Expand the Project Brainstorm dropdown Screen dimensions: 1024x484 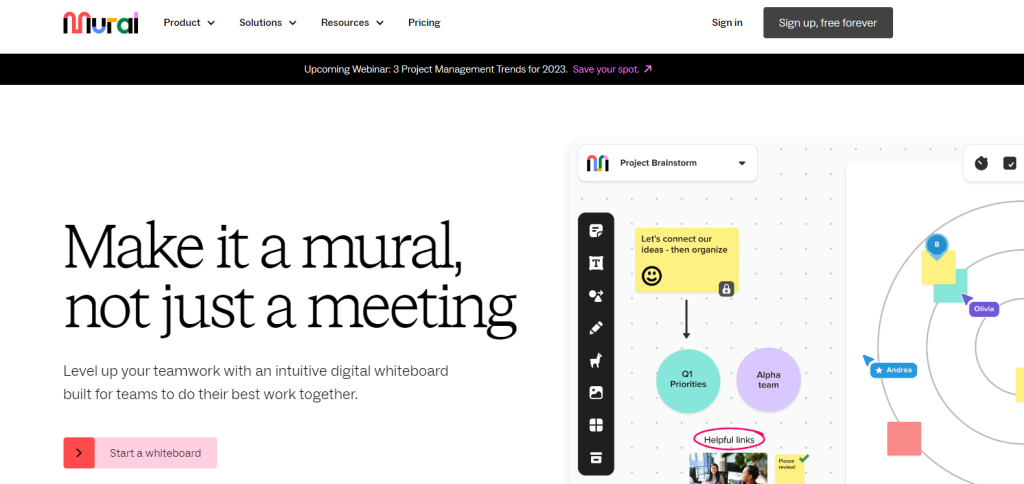tap(742, 163)
